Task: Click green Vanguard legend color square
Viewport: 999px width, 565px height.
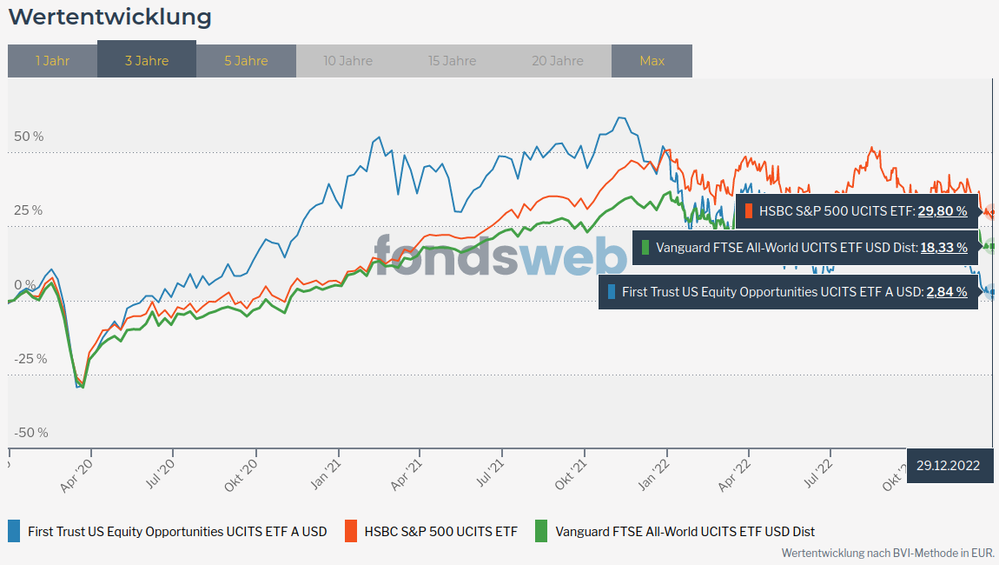Action: (x=542, y=531)
